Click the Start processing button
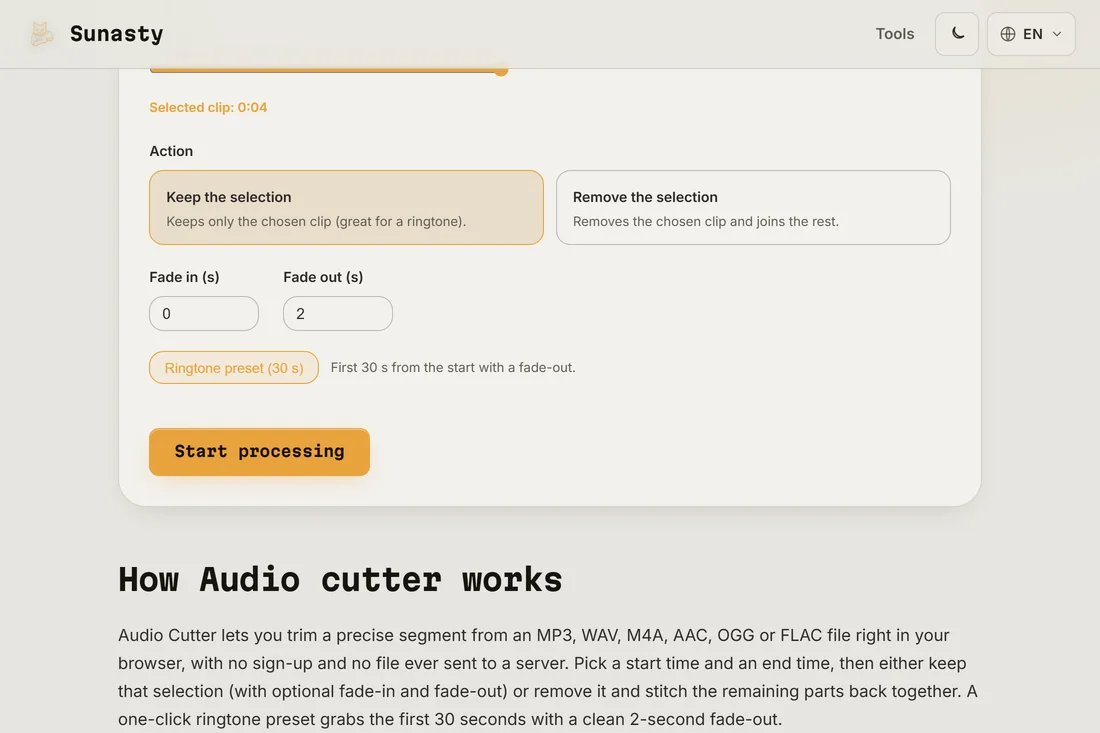Viewport: 1100px width, 733px height. tap(259, 452)
